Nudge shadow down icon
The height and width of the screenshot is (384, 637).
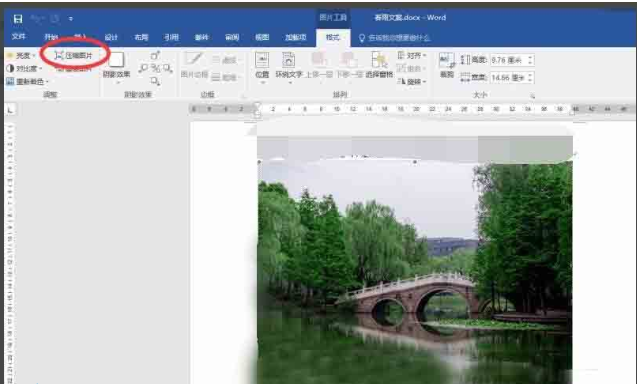click(x=155, y=81)
